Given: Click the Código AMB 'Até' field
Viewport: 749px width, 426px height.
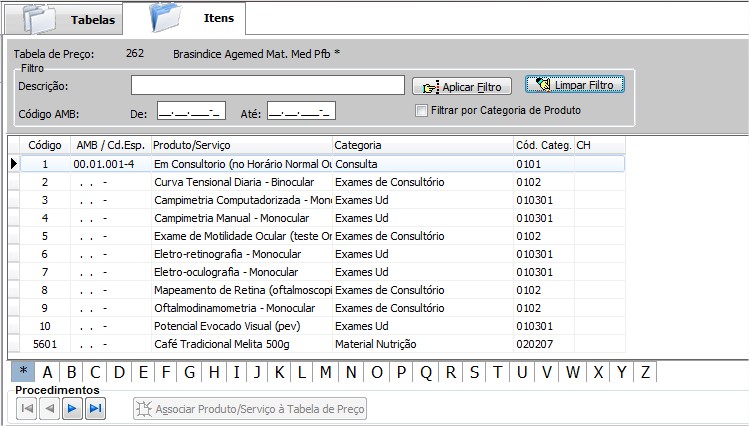Looking at the screenshot, I should [x=301, y=111].
